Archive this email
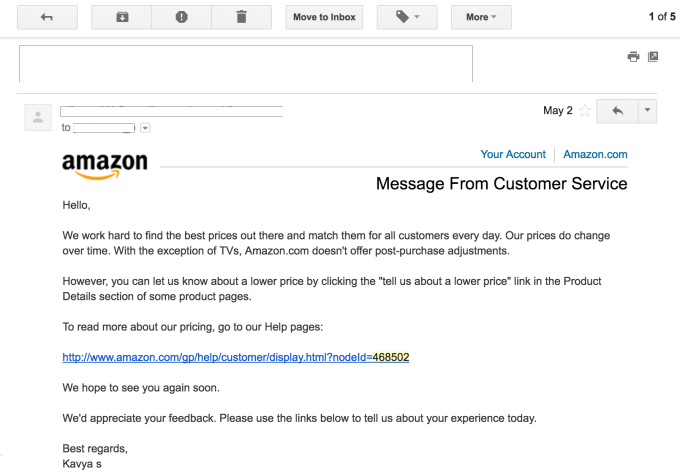This screenshot has height=476, width=680. (122, 17)
